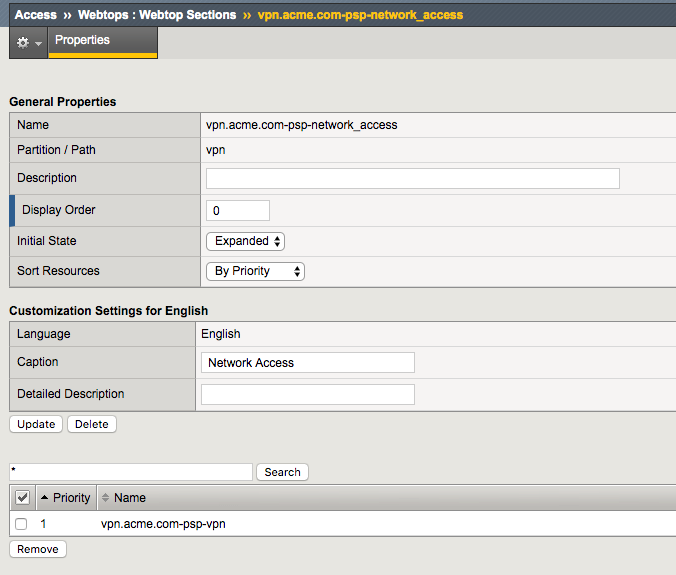Focus the Detailed Description field

click(x=308, y=394)
